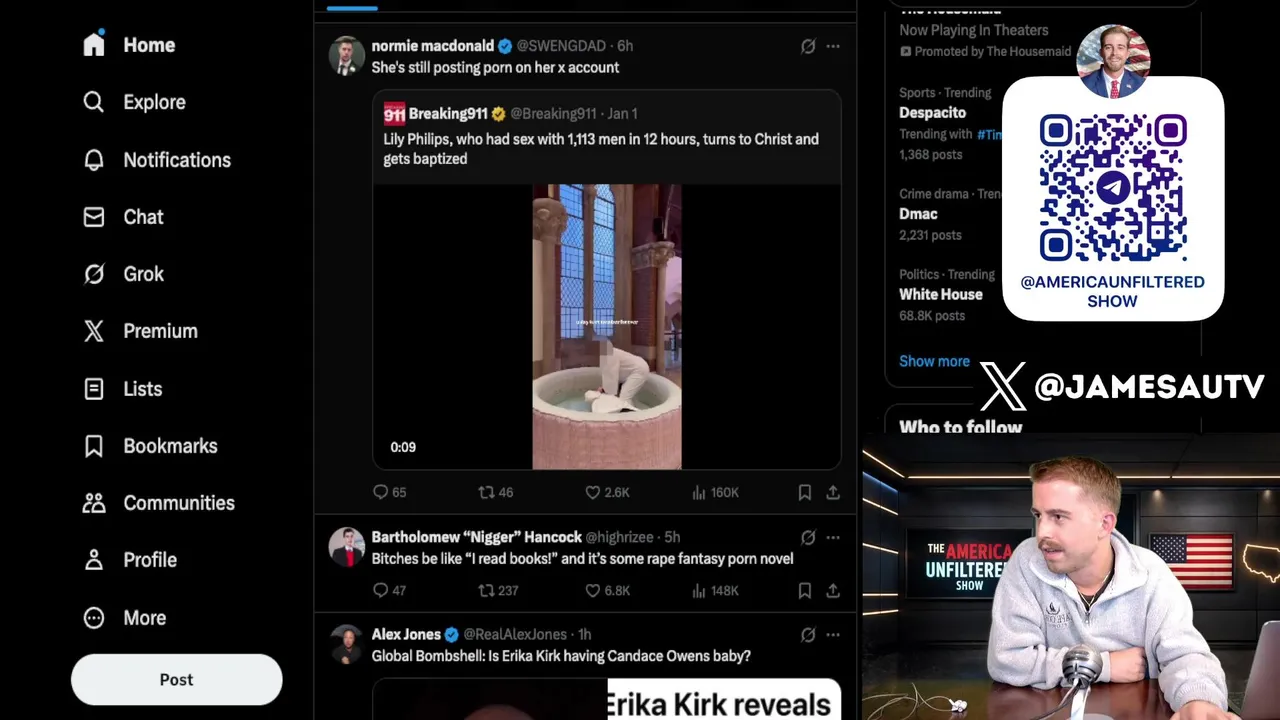Open more options on Alex Jones post

tap(833, 635)
